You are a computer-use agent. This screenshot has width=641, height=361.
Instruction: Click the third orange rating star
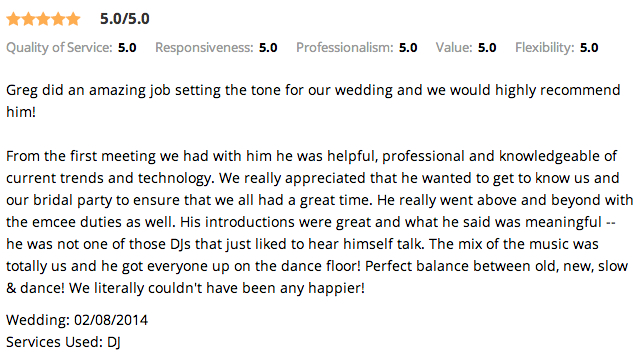click(x=43, y=19)
